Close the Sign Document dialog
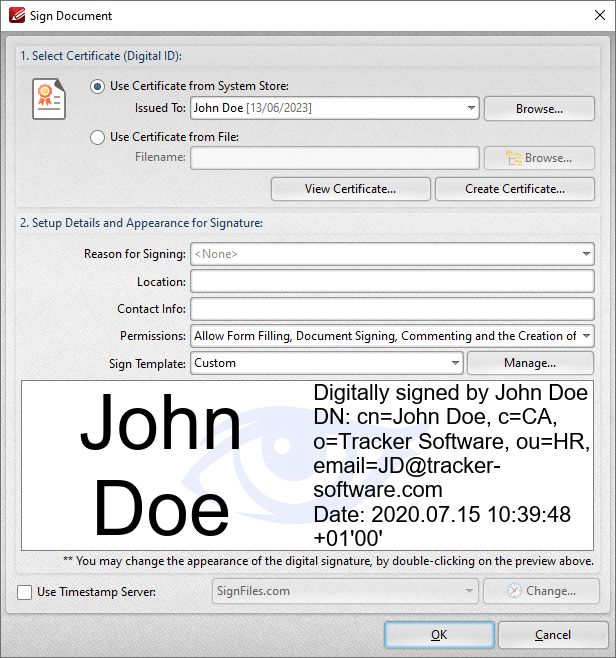 pyautogui.click(x=600, y=16)
